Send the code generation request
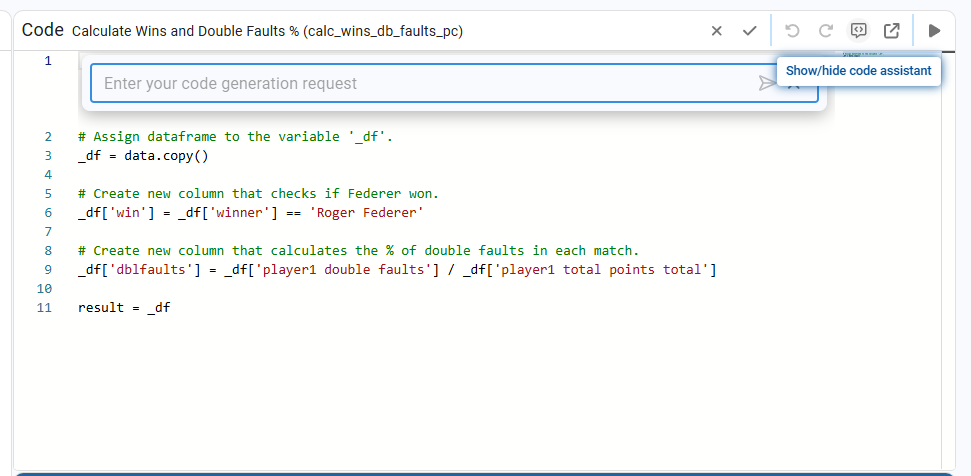 click(x=767, y=84)
